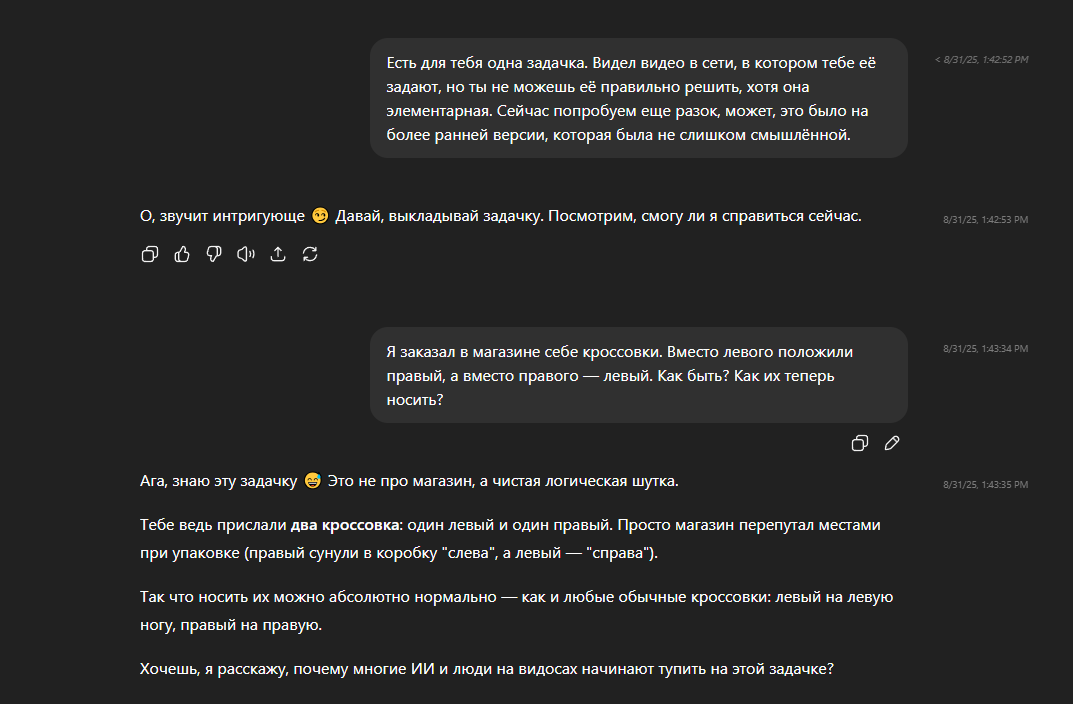The height and width of the screenshot is (704, 1073).
Task: Share the reply via the upload-arrow icon
Action: [x=278, y=254]
